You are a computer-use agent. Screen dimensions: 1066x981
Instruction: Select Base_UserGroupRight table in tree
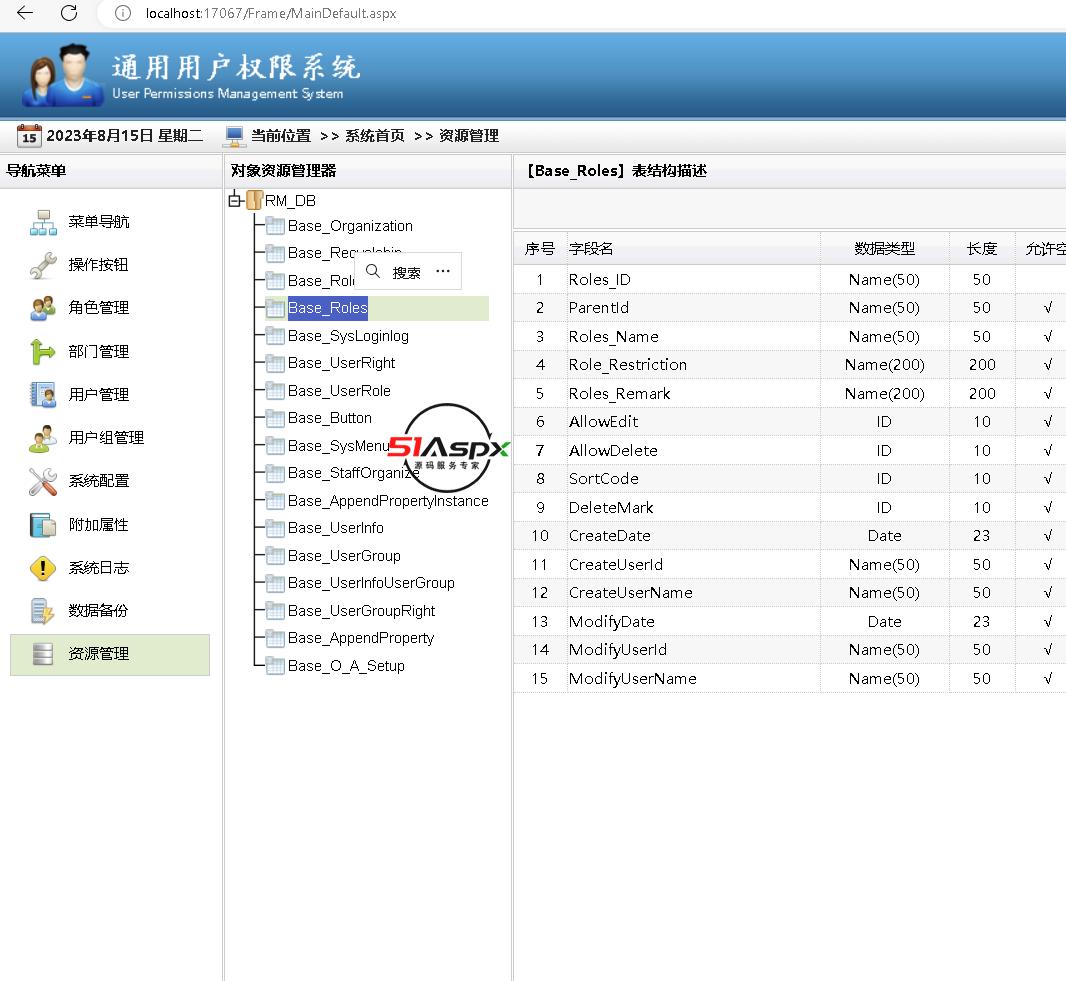coord(361,611)
